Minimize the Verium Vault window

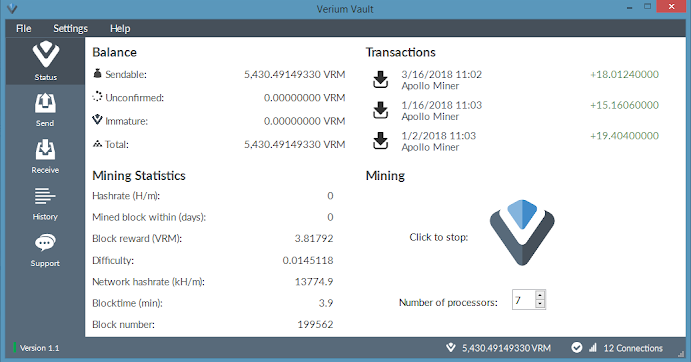629,7
